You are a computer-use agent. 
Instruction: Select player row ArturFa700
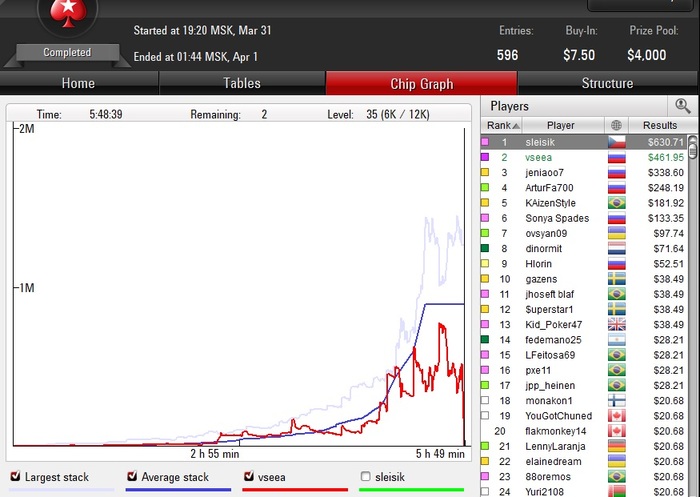pyautogui.click(x=584, y=188)
